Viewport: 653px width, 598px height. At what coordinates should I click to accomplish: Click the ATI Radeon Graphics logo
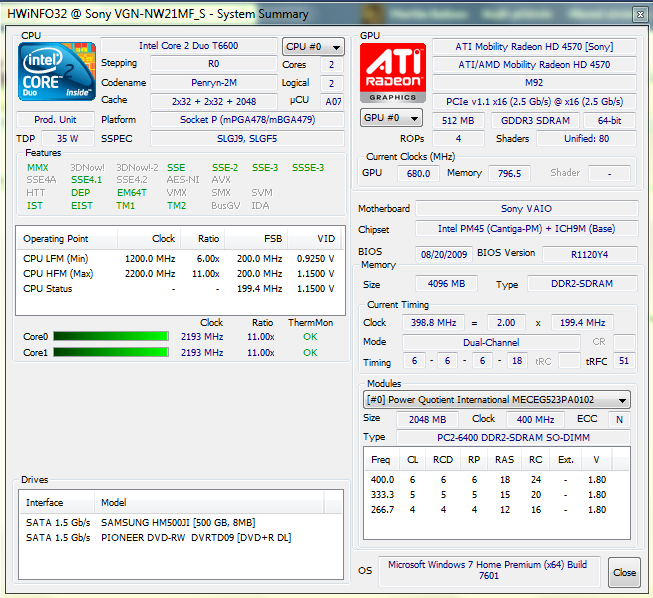[392, 73]
